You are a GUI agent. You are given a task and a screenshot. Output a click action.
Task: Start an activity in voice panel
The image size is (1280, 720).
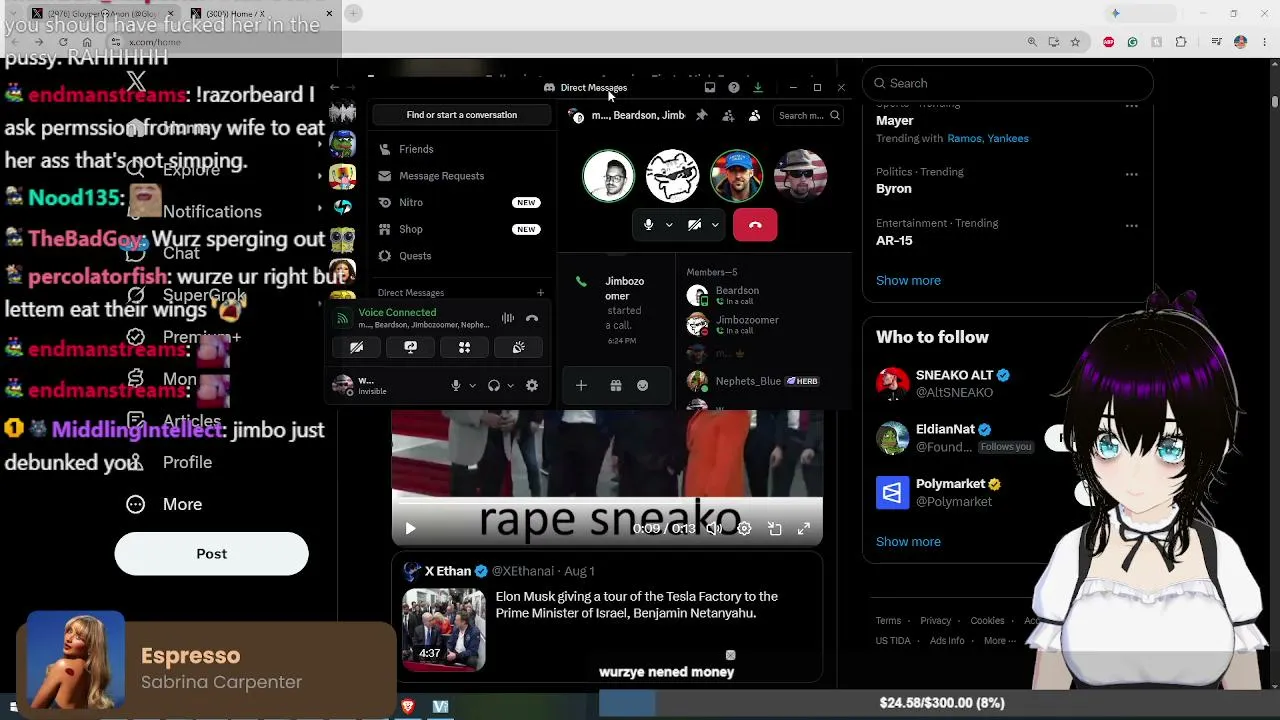tap(464, 347)
